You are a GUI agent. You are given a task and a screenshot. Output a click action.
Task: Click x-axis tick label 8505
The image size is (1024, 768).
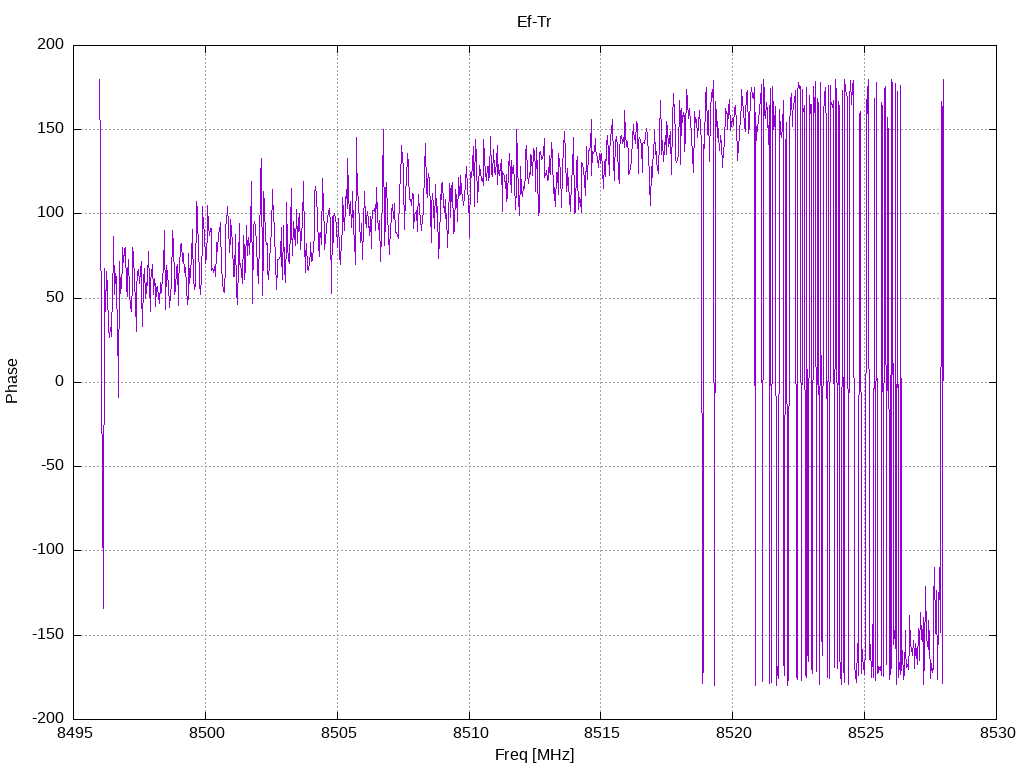pyautogui.click(x=338, y=733)
